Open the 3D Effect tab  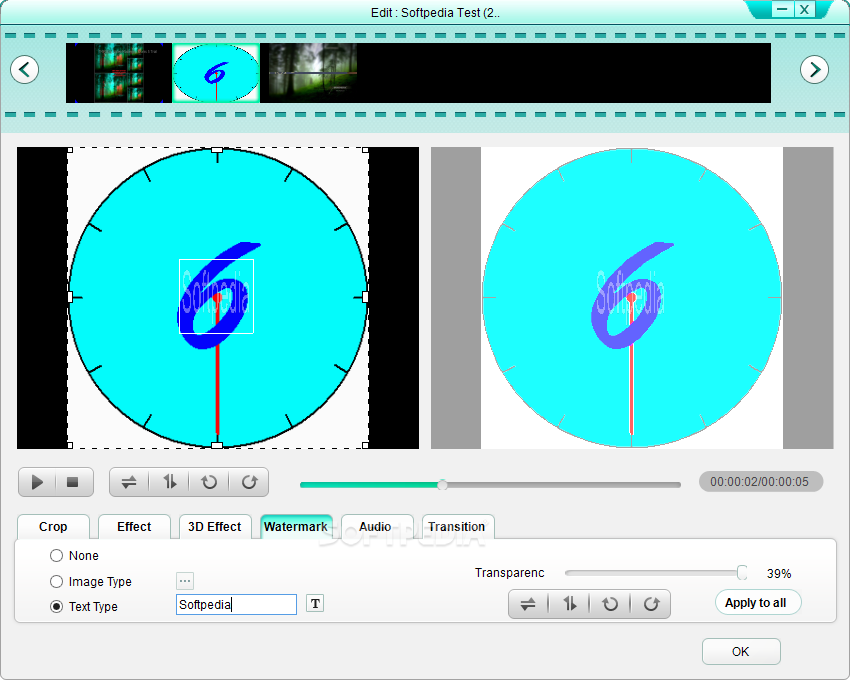point(215,527)
